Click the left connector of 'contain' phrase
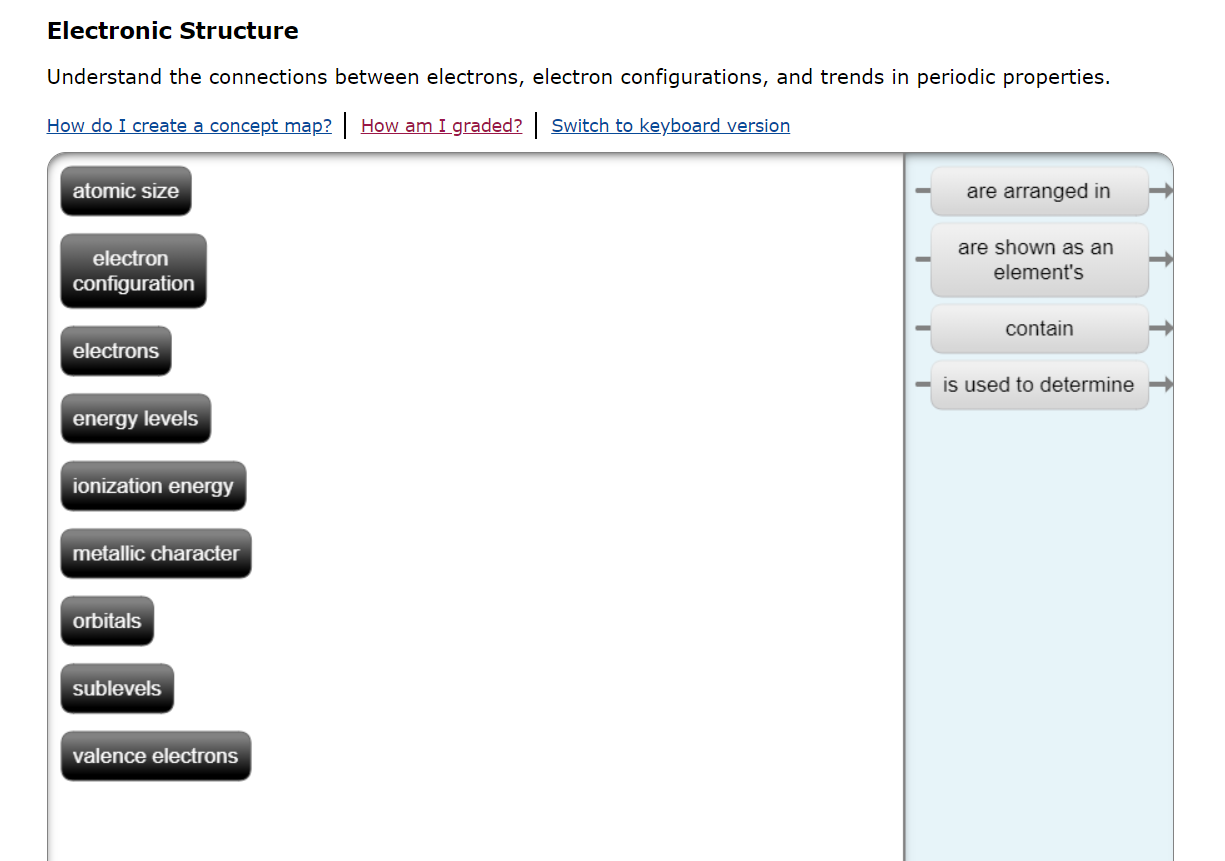Image resolution: width=1225 pixels, height=861 pixels. [x=920, y=328]
